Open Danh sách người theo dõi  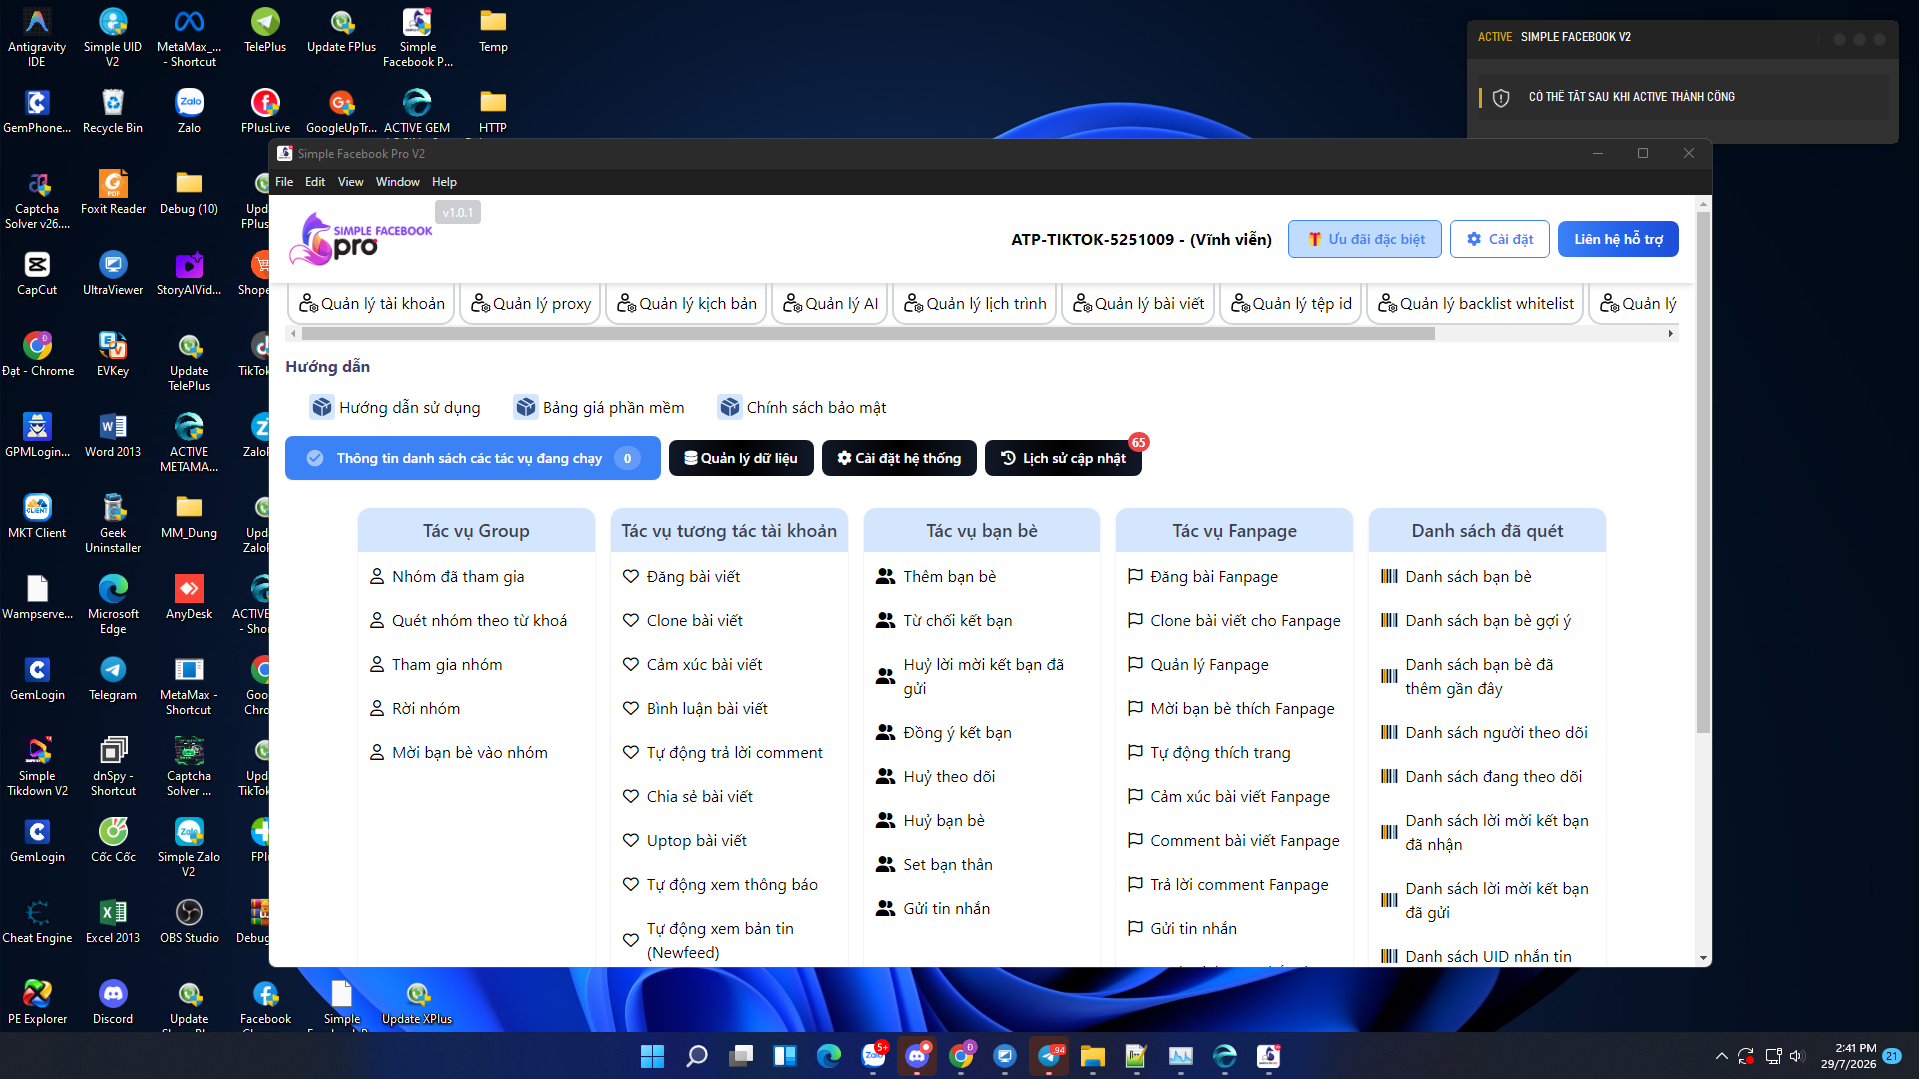coord(1484,733)
